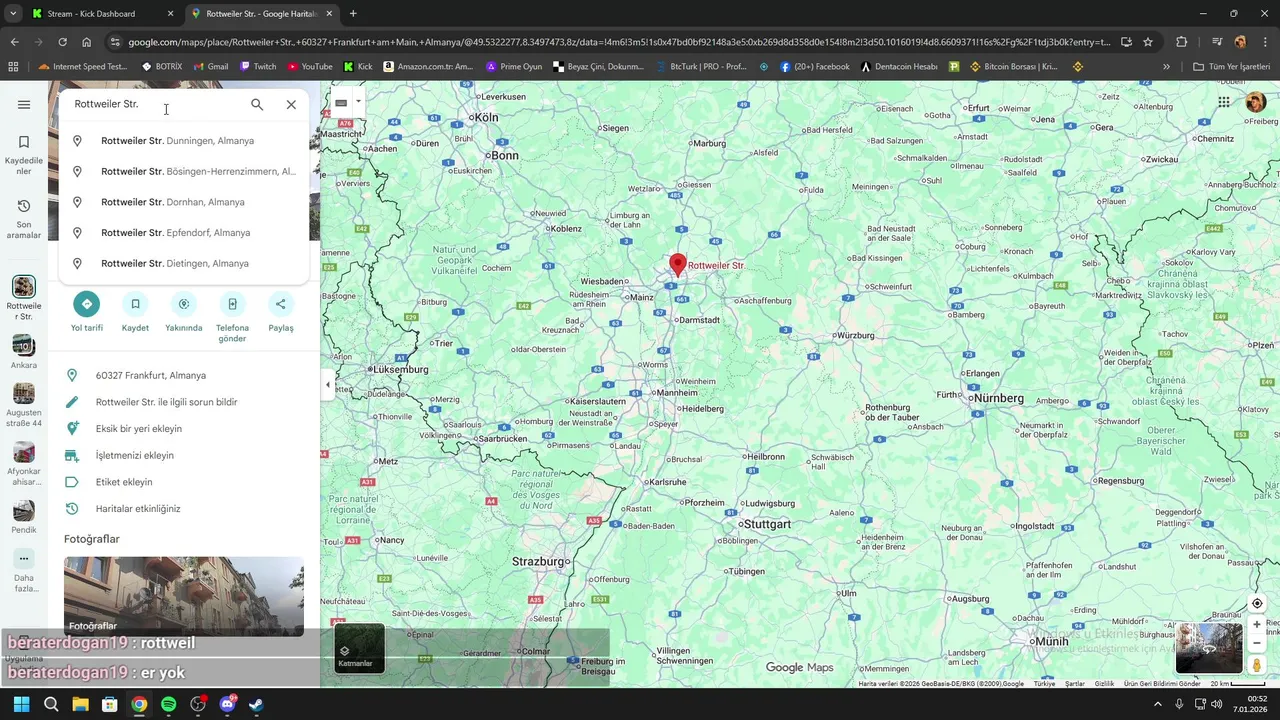Open File Explorer from taskbar

pyautogui.click(x=80, y=704)
